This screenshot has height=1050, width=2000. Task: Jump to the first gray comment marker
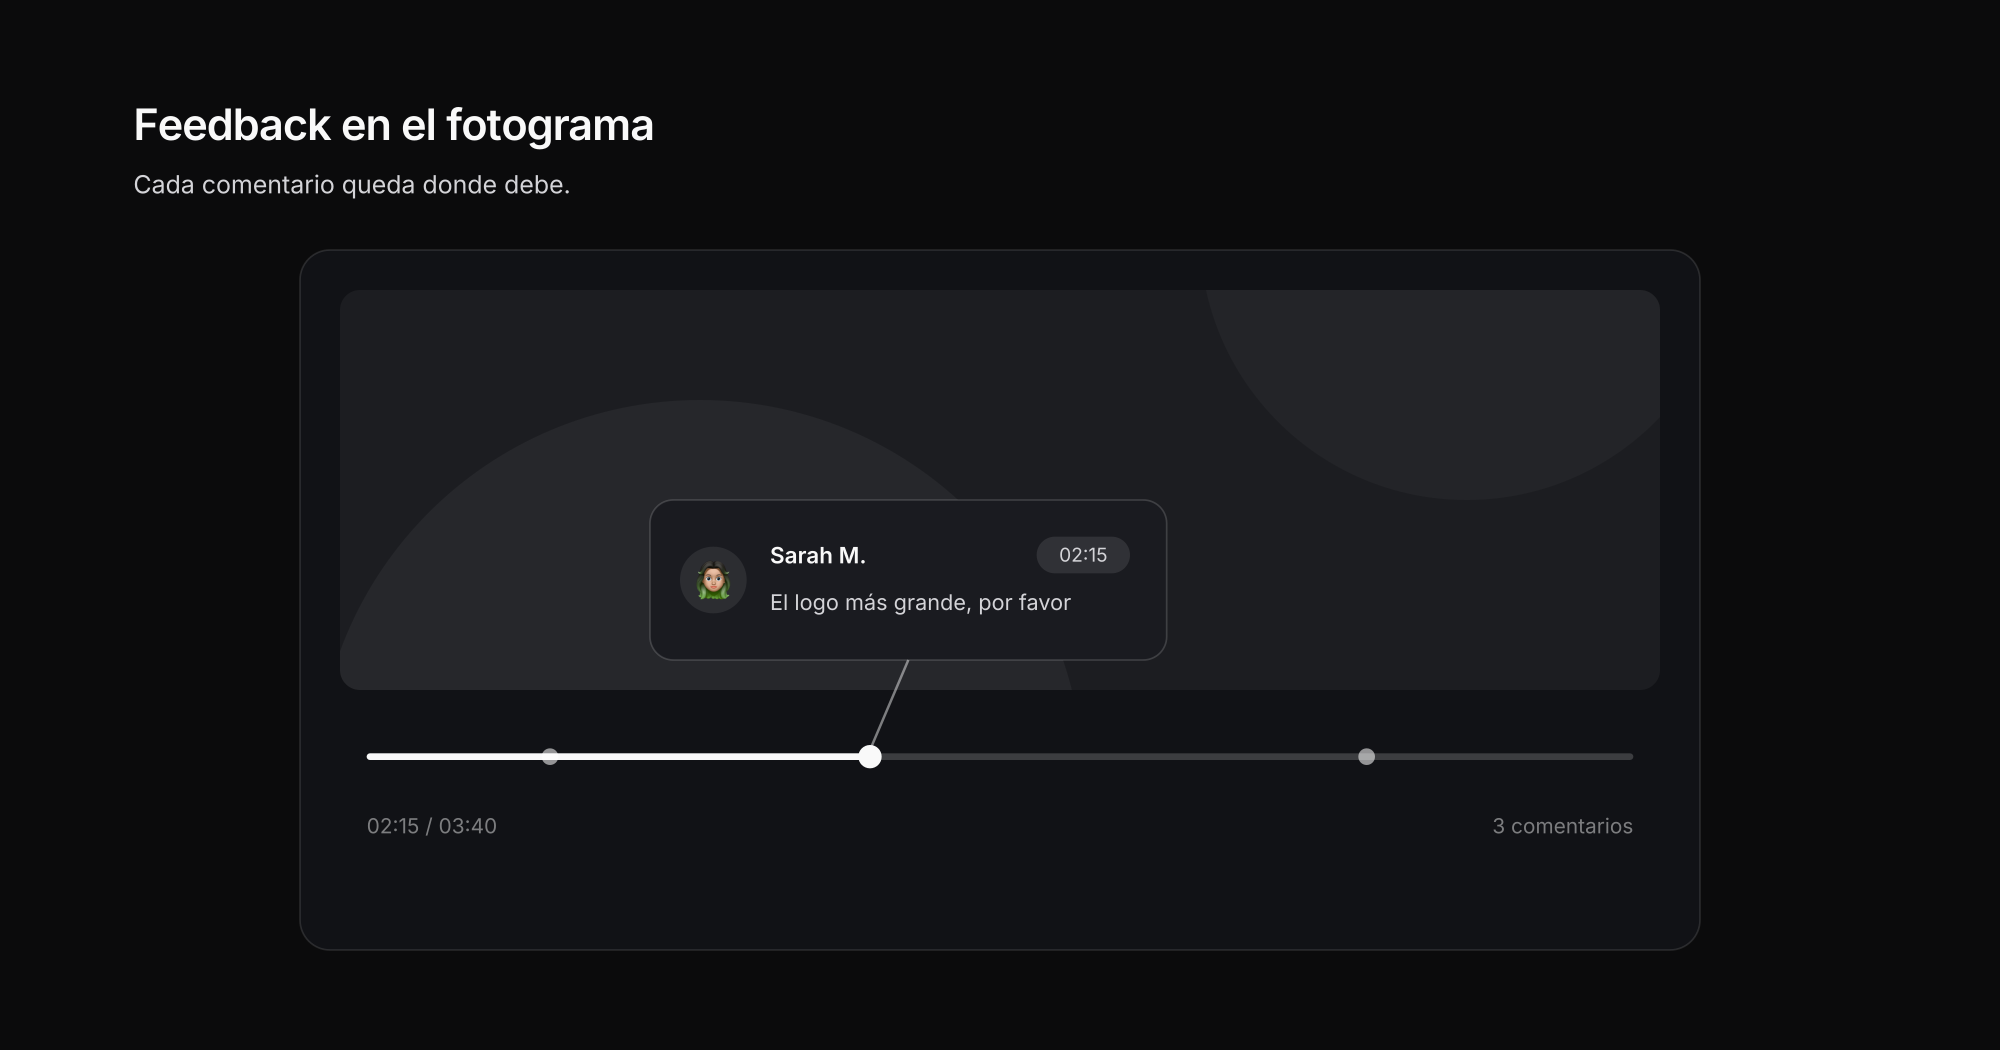[550, 757]
